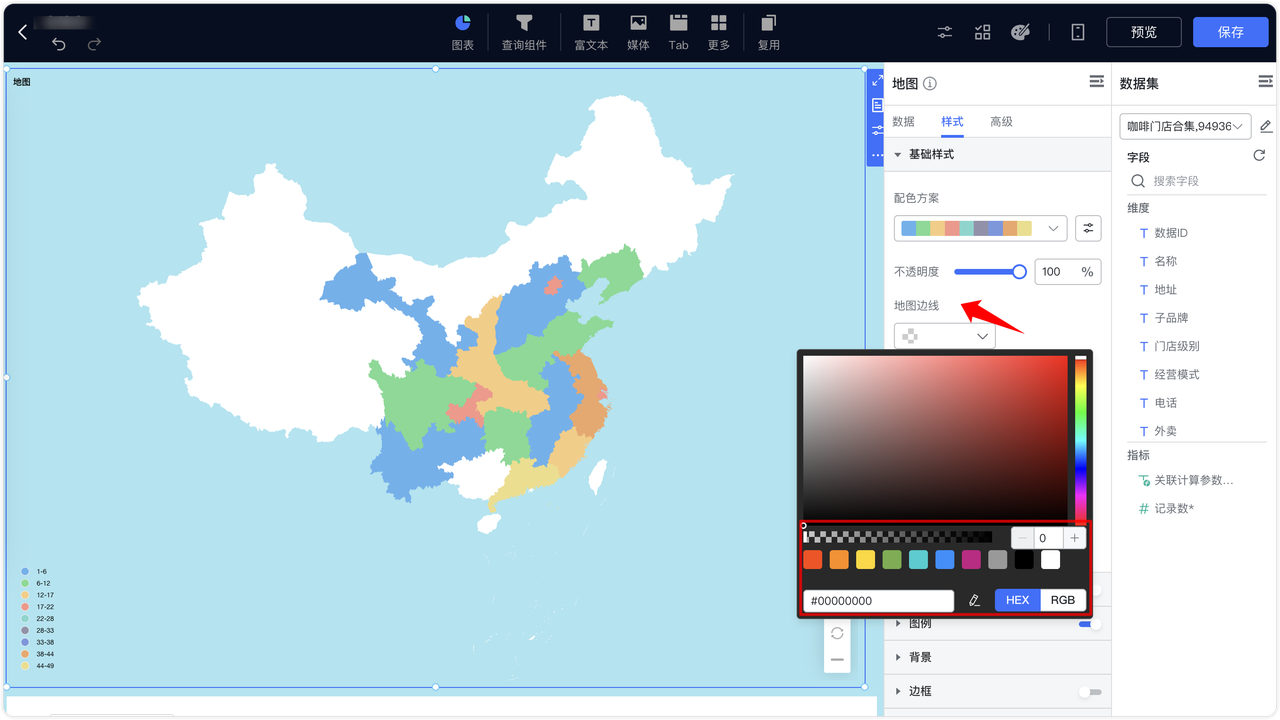The width and height of the screenshot is (1280, 720).
Task: Insert a 查询组件 filter widget
Action: coord(524,32)
